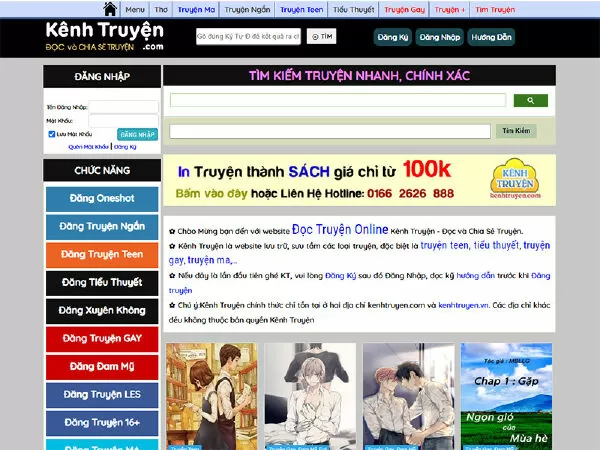Open the Truyện Ngắn menu item

coord(247,10)
